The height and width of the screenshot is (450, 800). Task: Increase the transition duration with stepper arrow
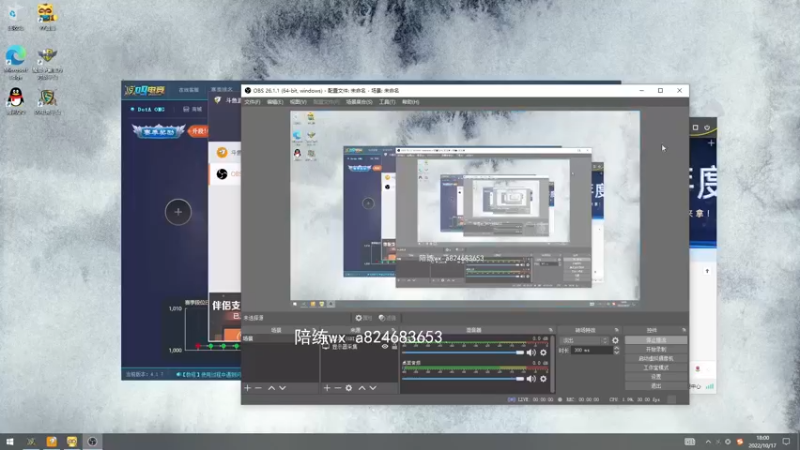pos(616,348)
